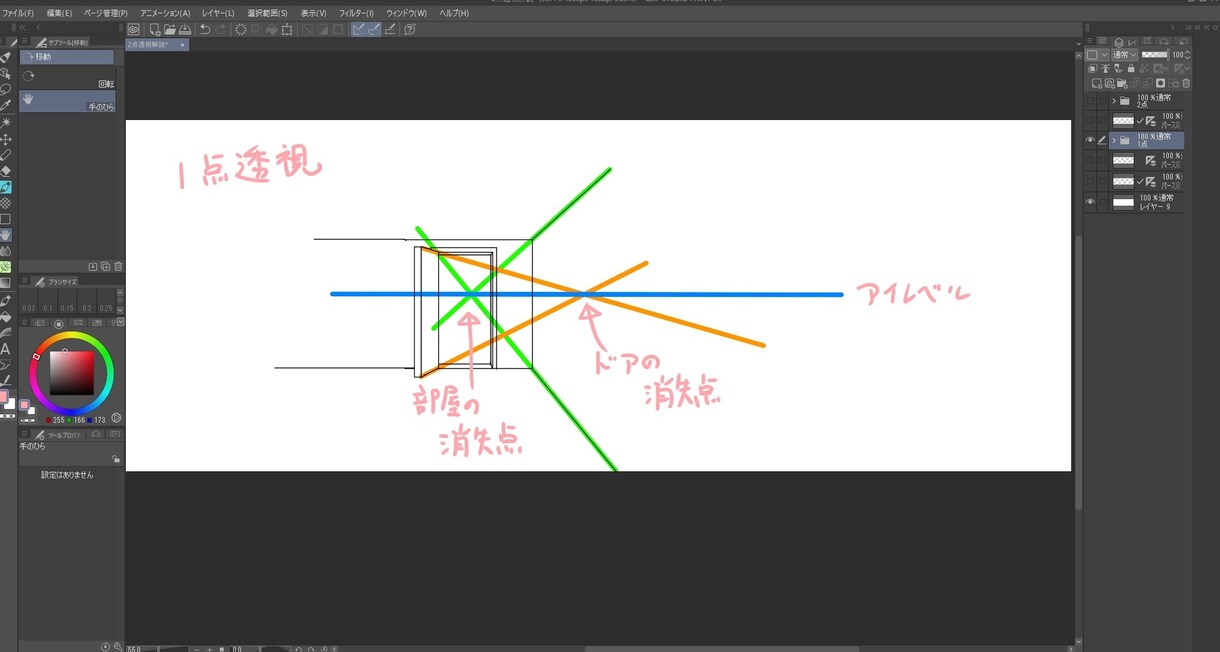Open the レイヤー(L) menu
Viewport: 1220px width, 652px height.
[x=218, y=13]
